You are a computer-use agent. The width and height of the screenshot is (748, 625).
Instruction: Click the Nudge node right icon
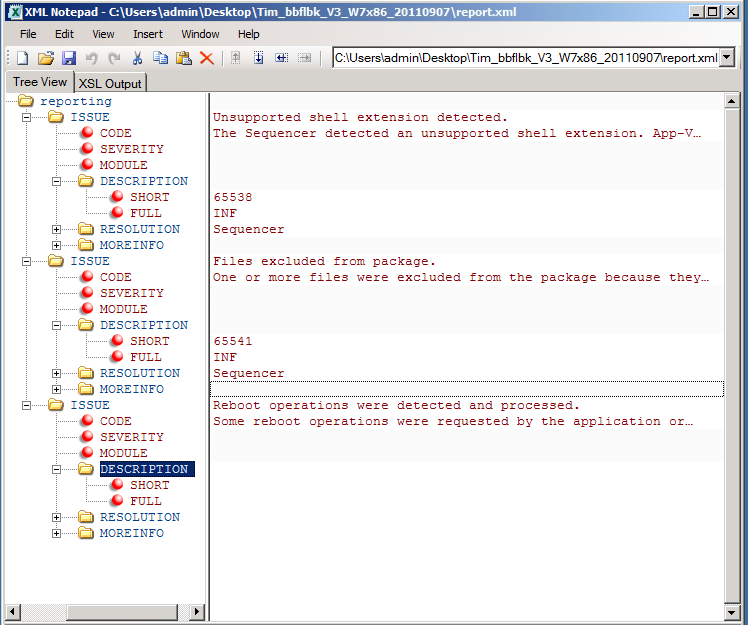pos(304,58)
